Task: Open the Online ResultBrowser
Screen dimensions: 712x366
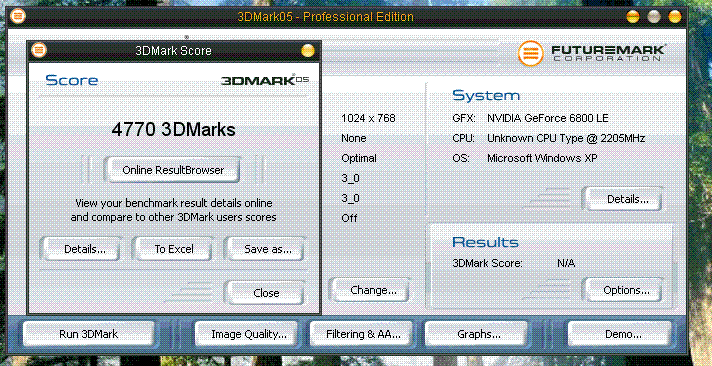Action: pos(173,170)
